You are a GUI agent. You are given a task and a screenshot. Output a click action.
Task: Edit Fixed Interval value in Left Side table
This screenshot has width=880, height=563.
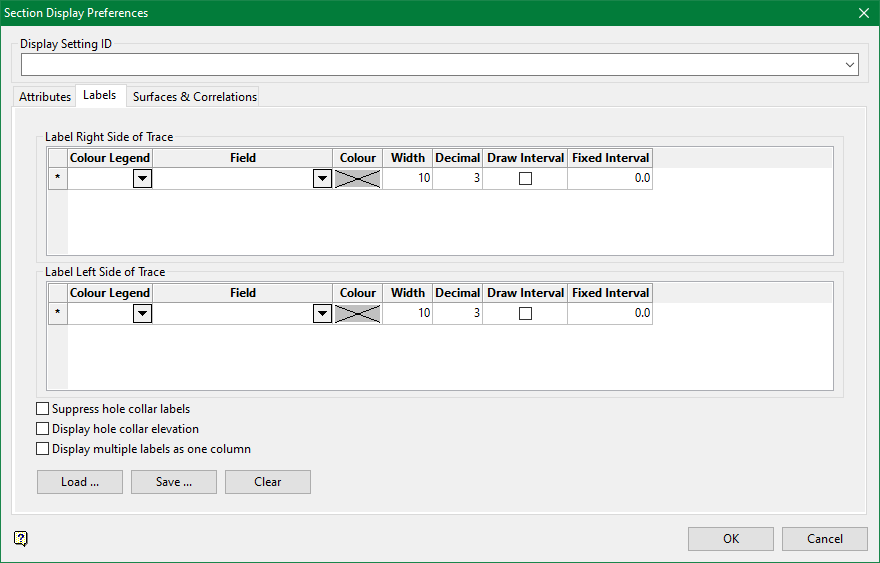pyautogui.click(x=610, y=313)
